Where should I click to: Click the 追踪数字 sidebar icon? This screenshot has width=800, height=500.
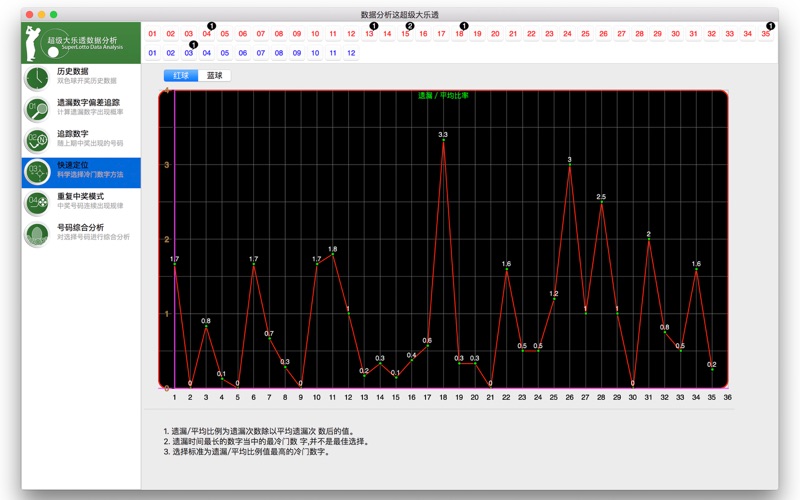pos(37,141)
